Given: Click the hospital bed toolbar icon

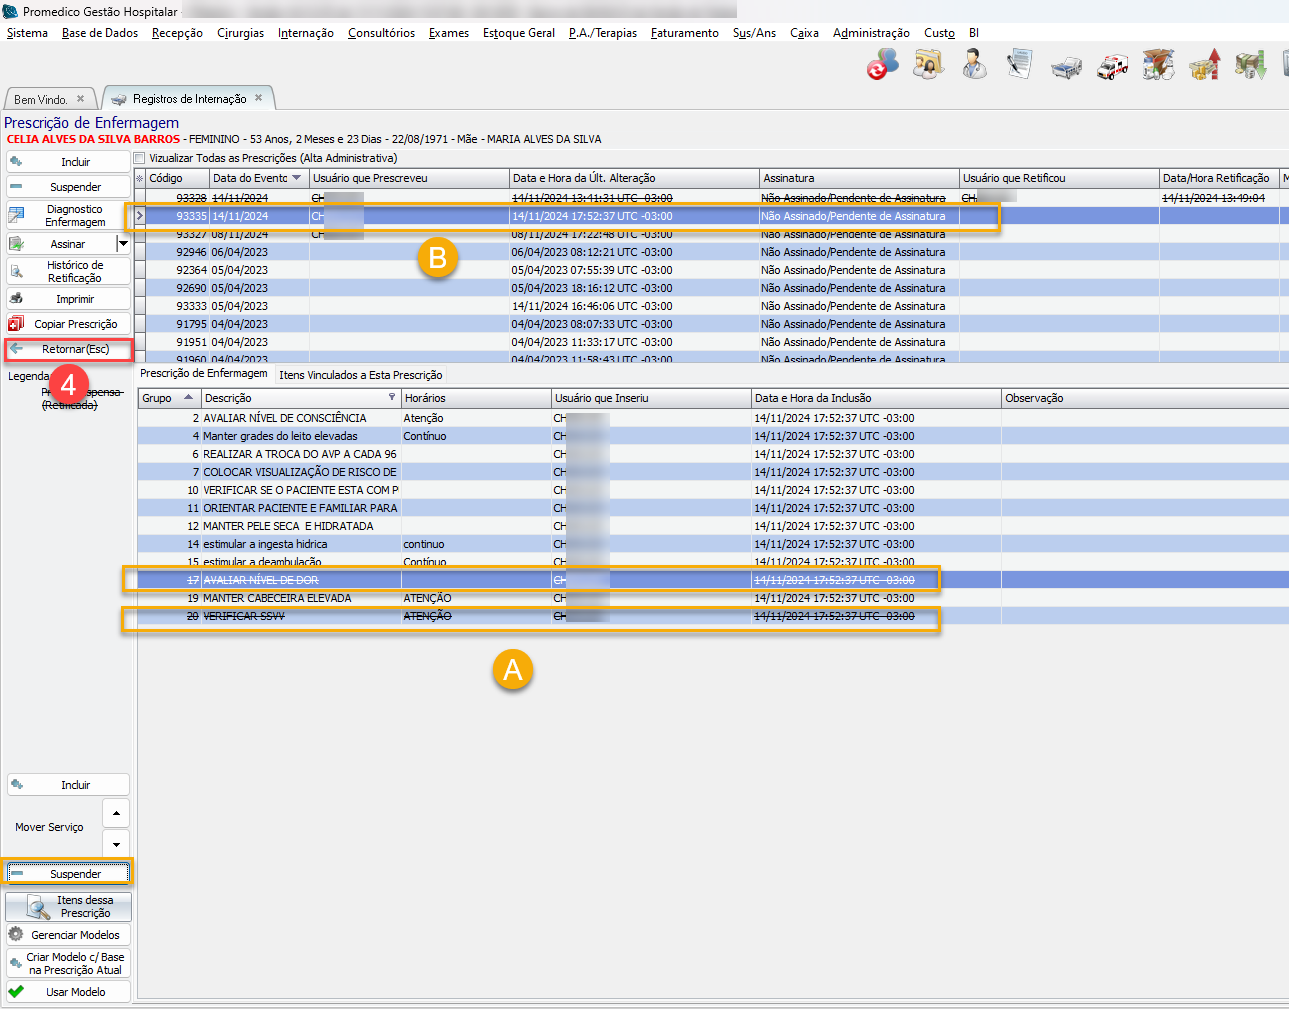Looking at the screenshot, I should [1066, 67].
